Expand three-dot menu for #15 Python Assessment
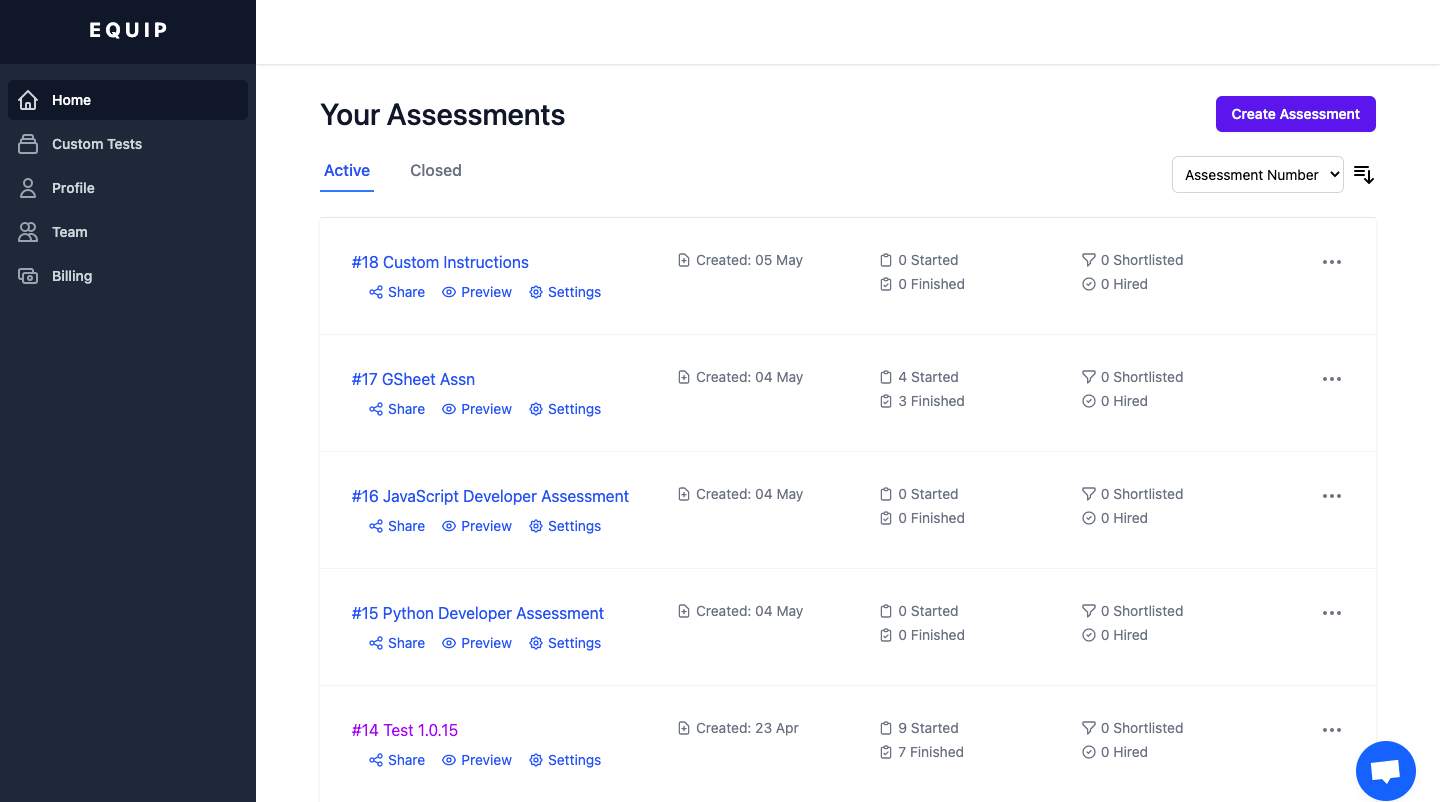Screen dimensions: 1440x802 (x=1331, y=613)
